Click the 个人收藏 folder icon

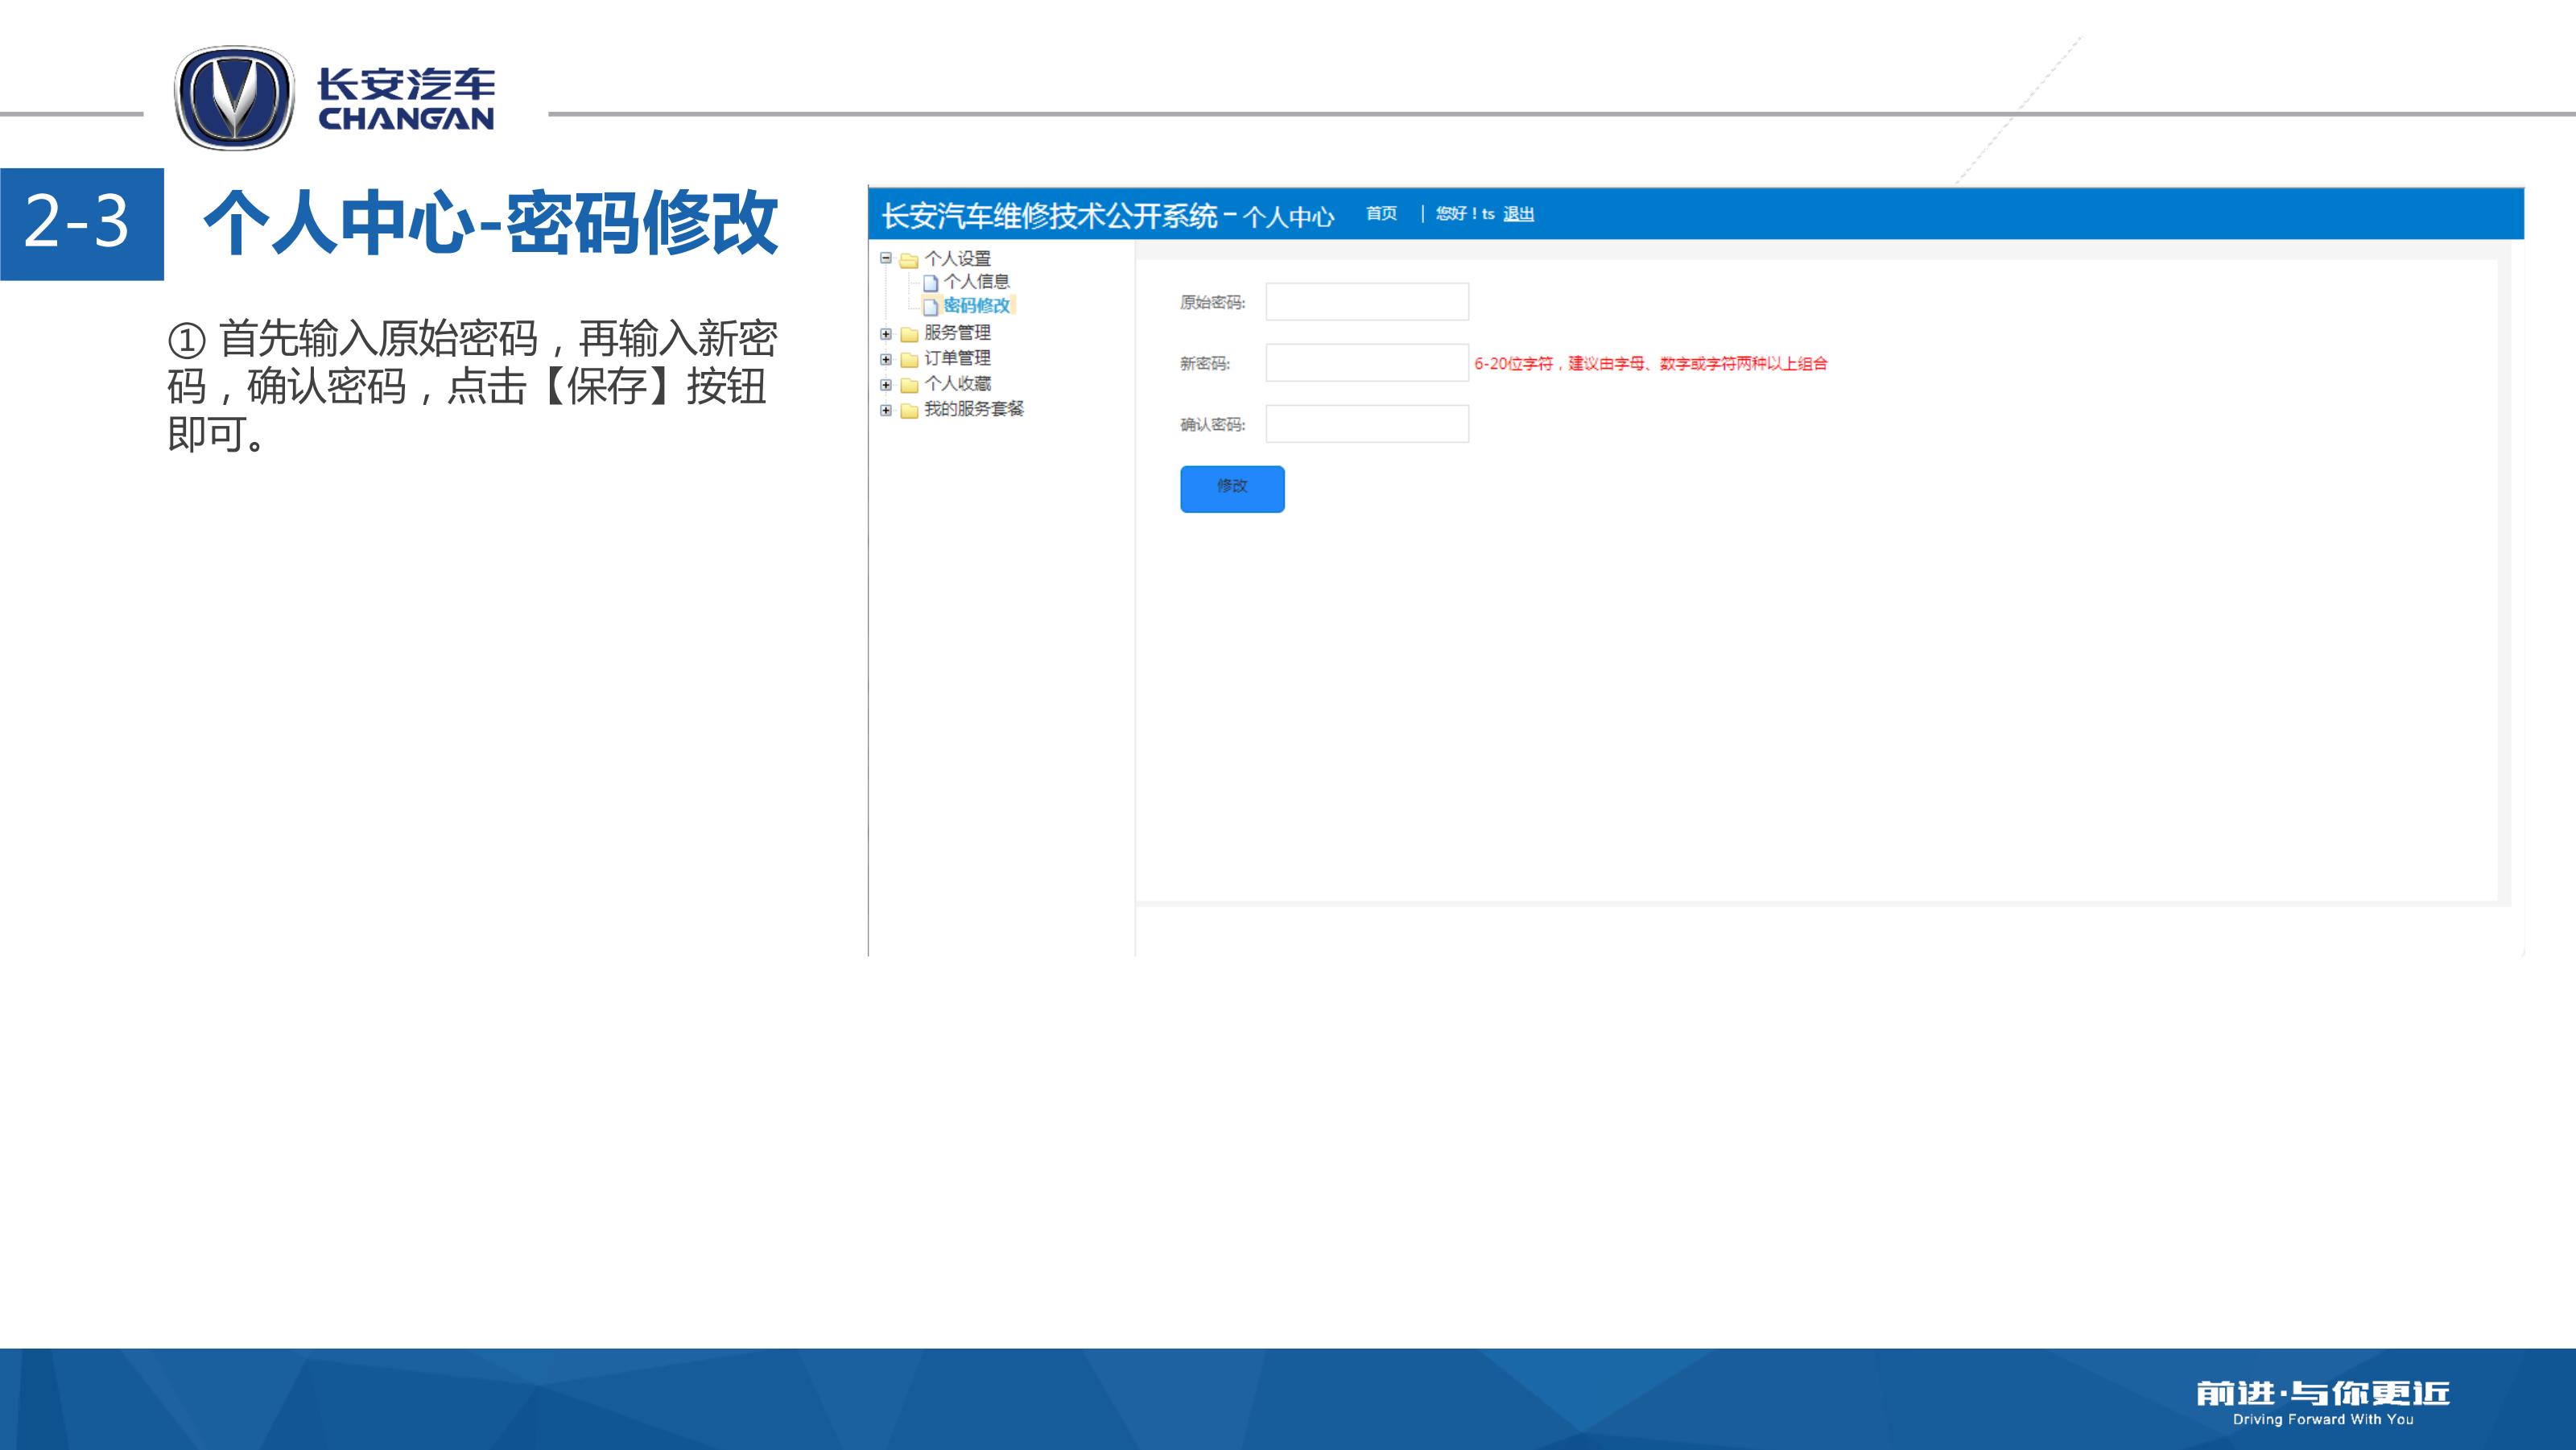[x=908, y=385]
